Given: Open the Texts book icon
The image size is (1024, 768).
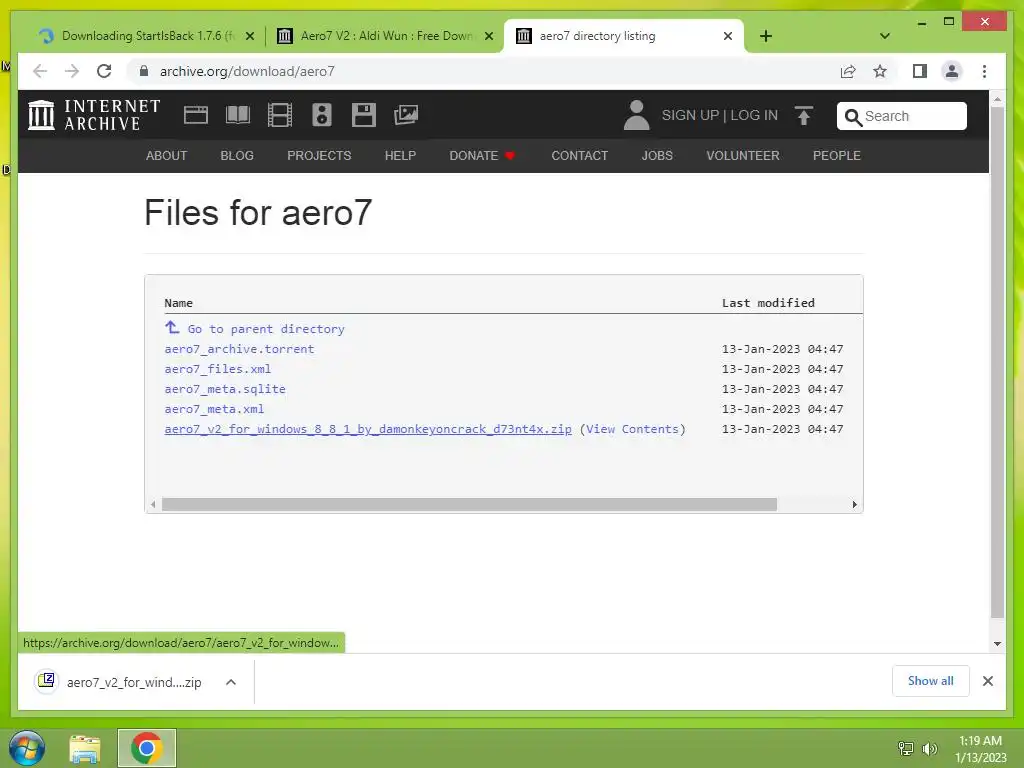Looking at the screenshot, I should point(238,115).
